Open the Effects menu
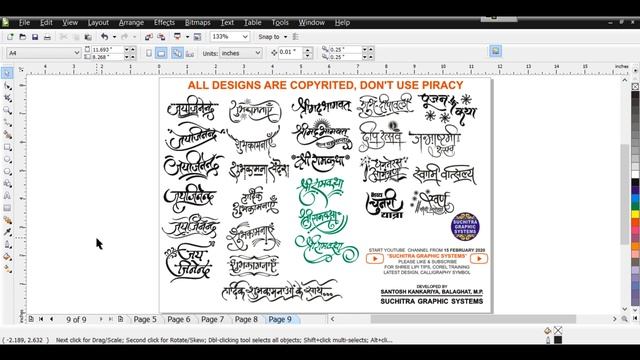The width and height of the screenshot is (640, 360). [164, 22]
